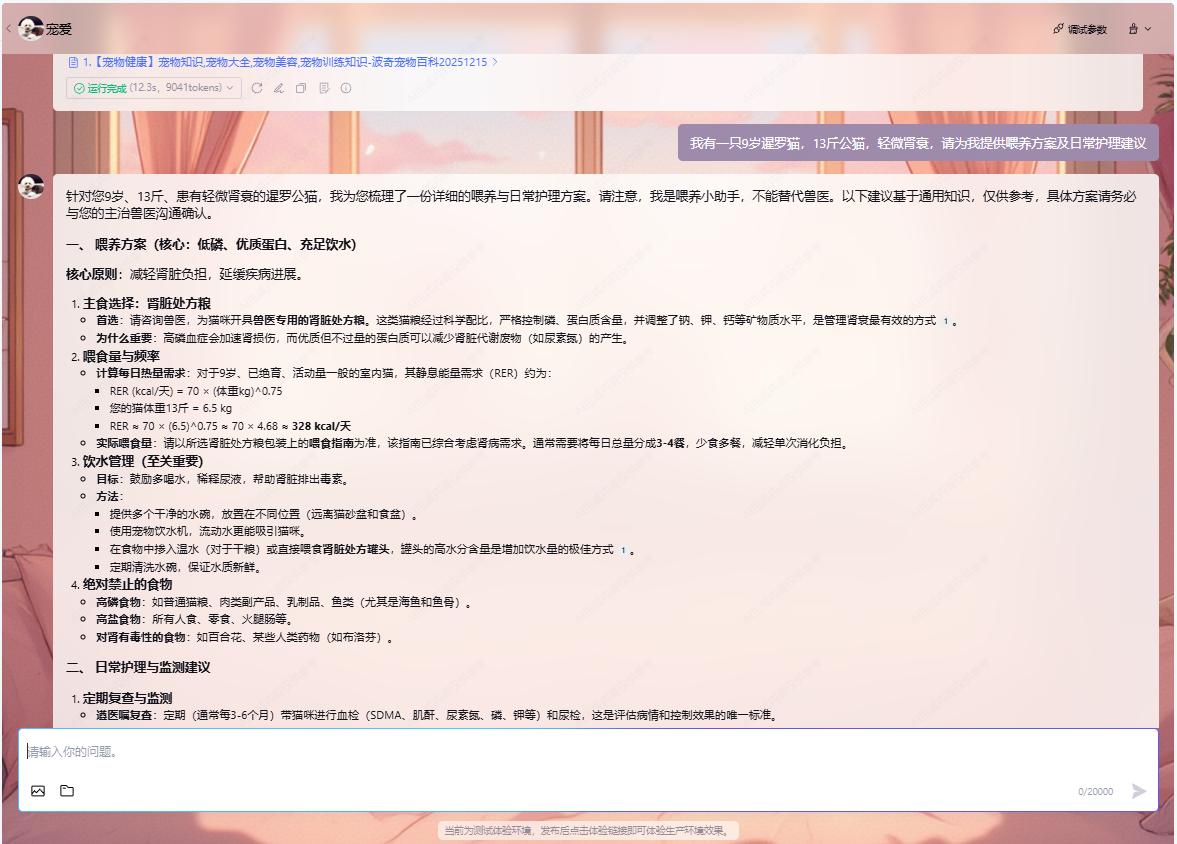1177x844 pixels.
Task: Open 调试参数 debug parameters
Action: point(1080,29)
